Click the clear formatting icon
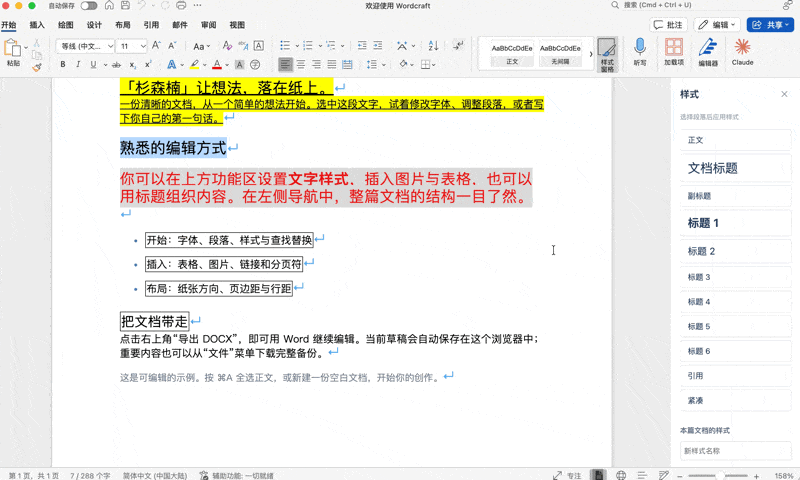Screen dimensions: 800x480 (228, 46)
